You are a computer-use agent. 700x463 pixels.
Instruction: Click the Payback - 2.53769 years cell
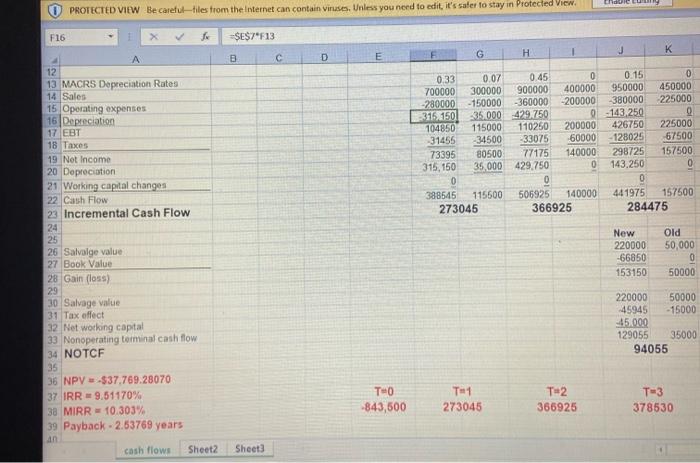[123, 425]
